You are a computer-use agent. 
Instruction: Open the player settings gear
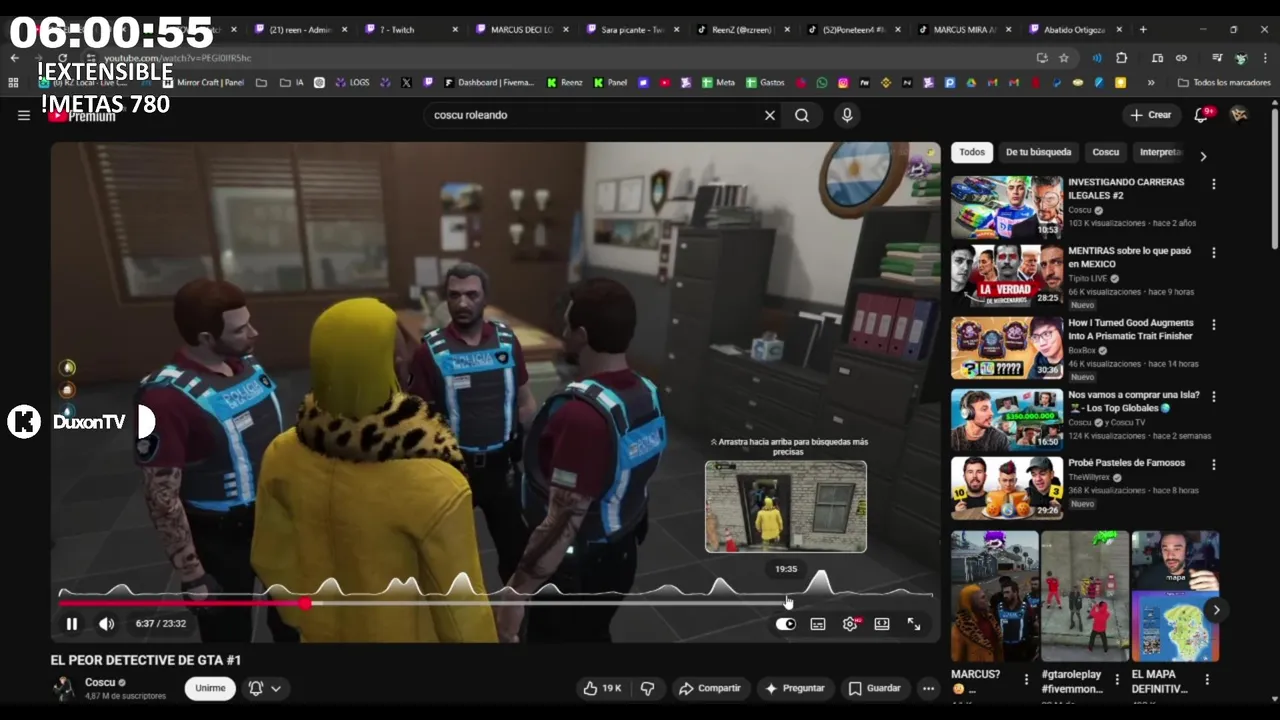(x=850, y=624)
